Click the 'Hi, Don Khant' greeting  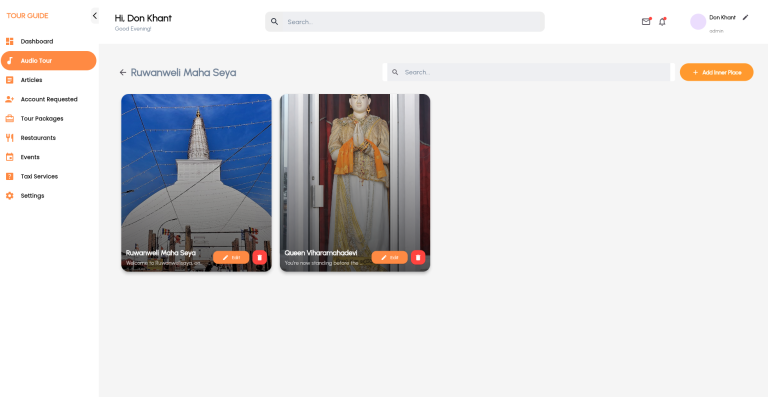coord(143,18)
